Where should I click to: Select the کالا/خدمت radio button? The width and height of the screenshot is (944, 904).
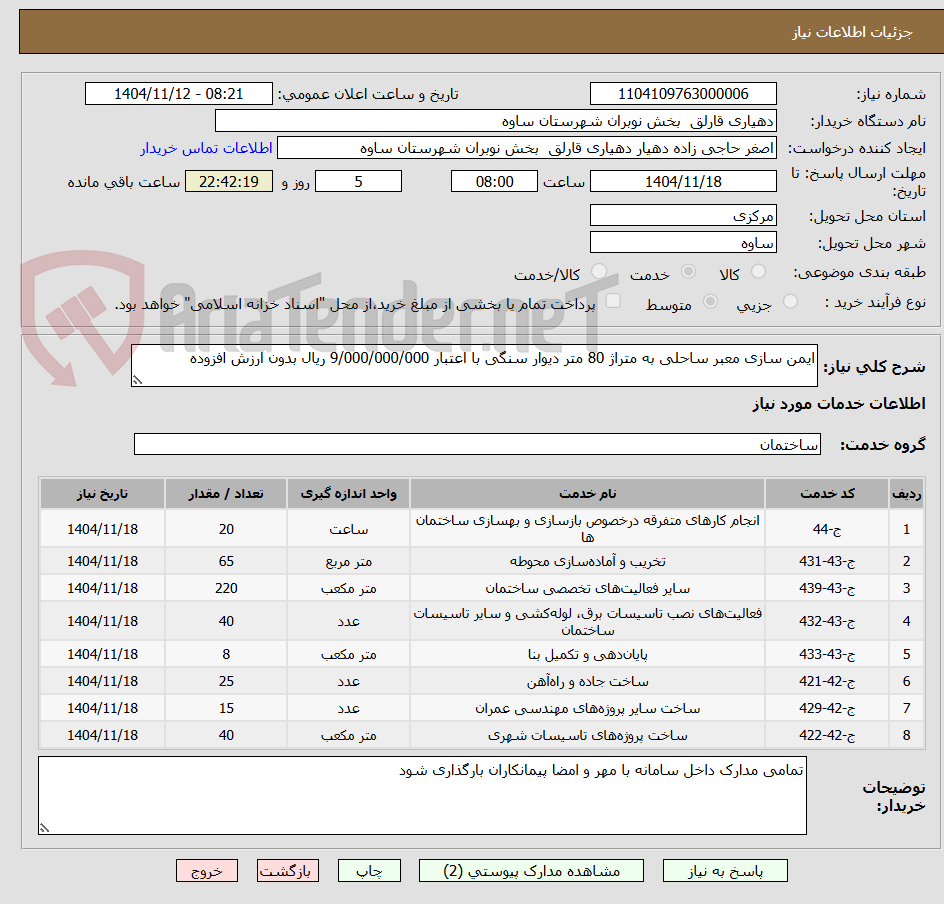(x=599, y=271)
